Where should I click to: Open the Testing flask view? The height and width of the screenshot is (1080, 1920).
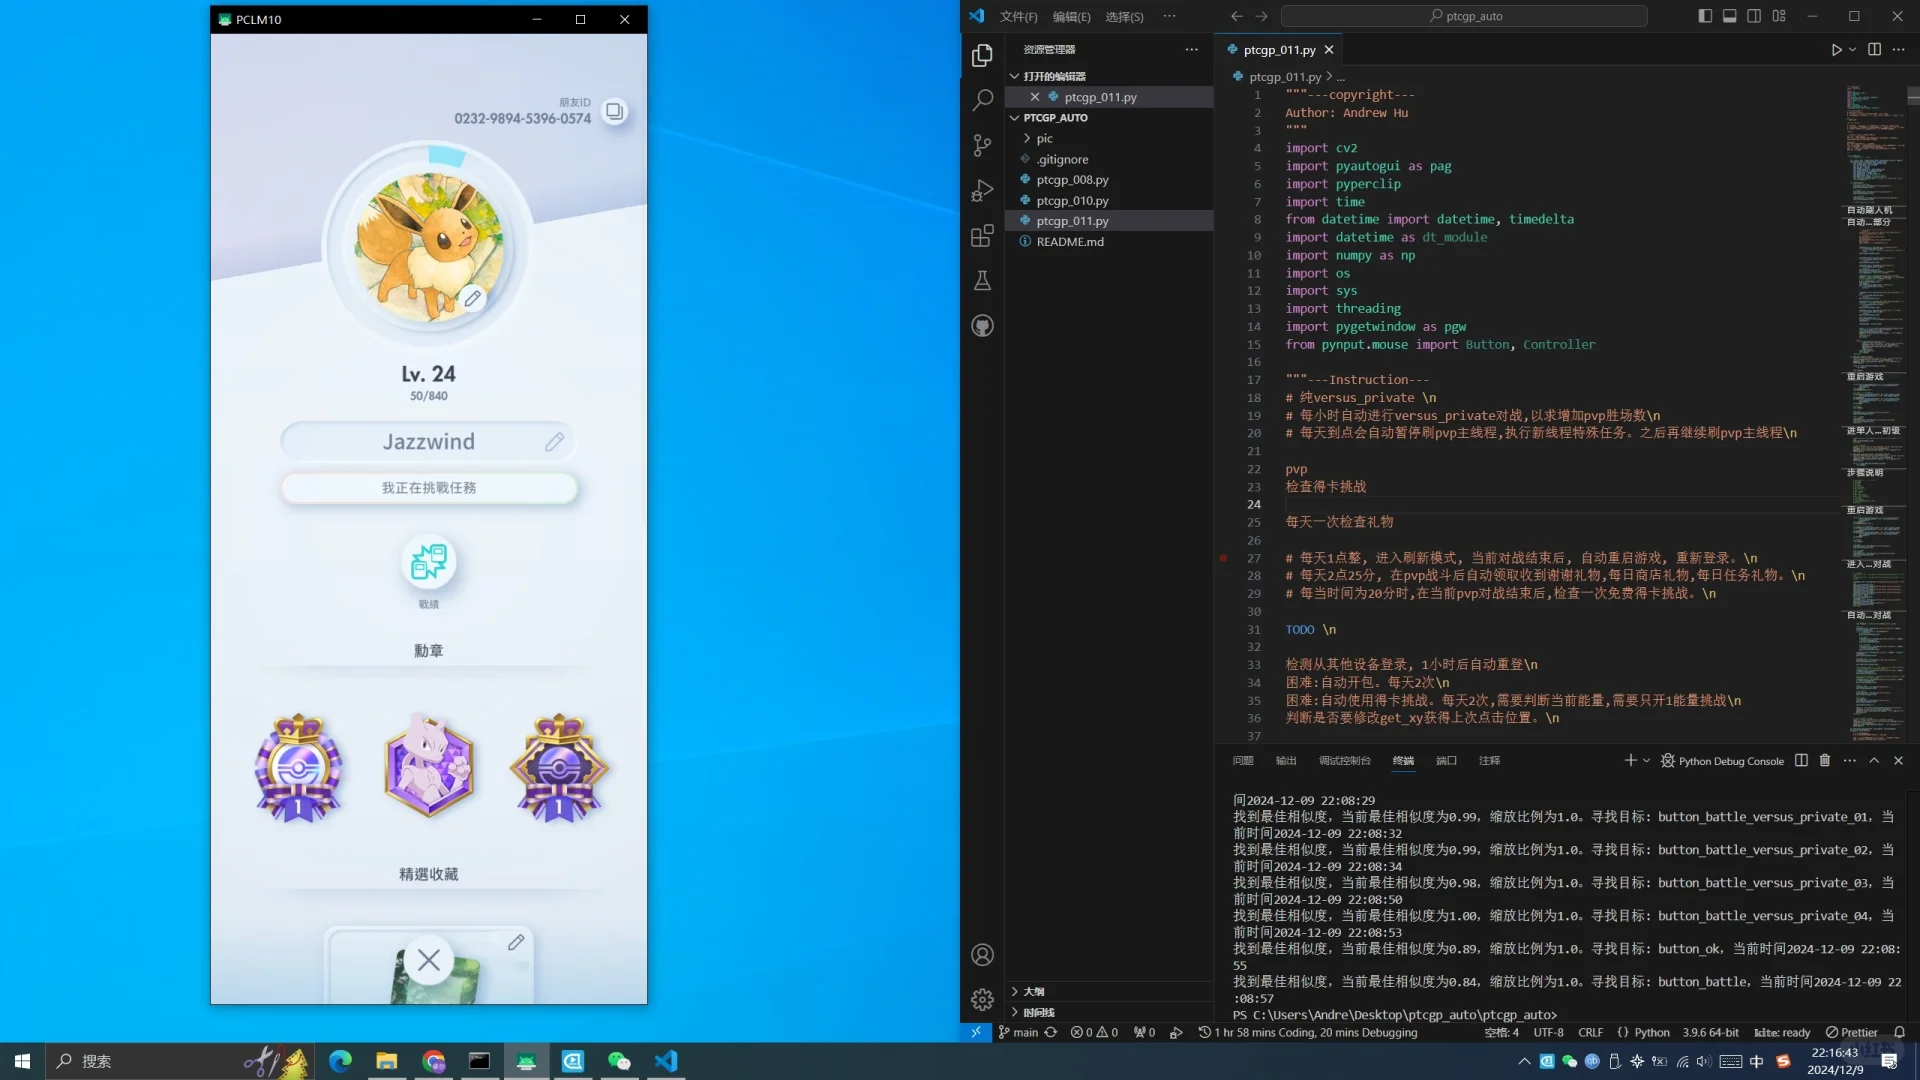tap(982, 281)
